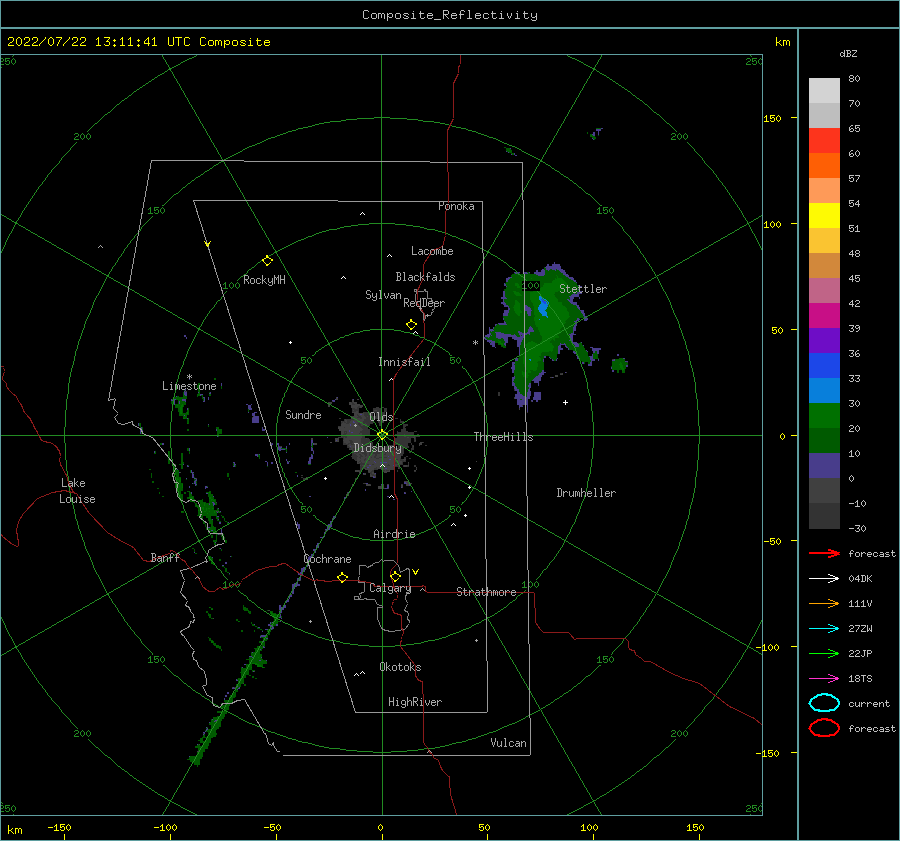The image size is (900, 841).
Task: Click the HighRiver label
Action: (x=415, y=702)
